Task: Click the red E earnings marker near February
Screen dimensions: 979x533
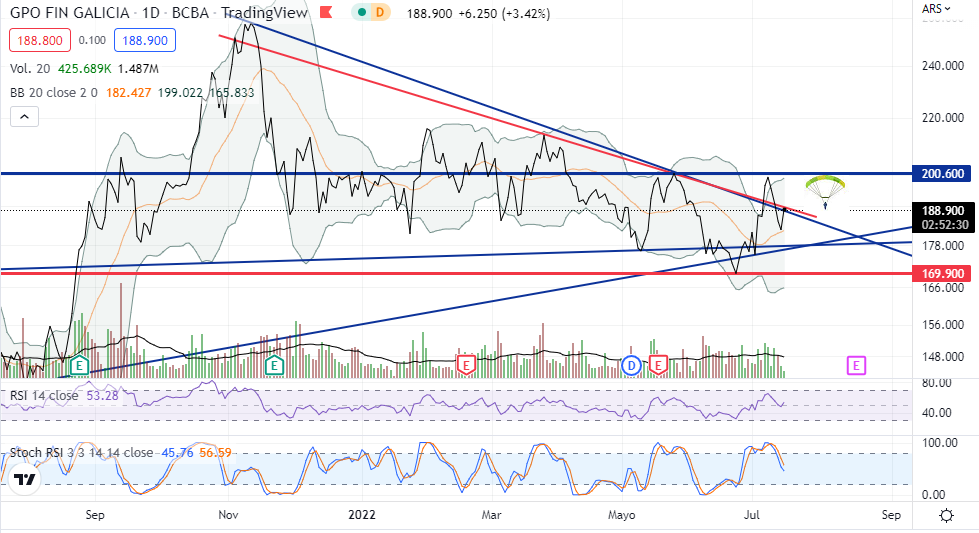Action: coord(466,364)
